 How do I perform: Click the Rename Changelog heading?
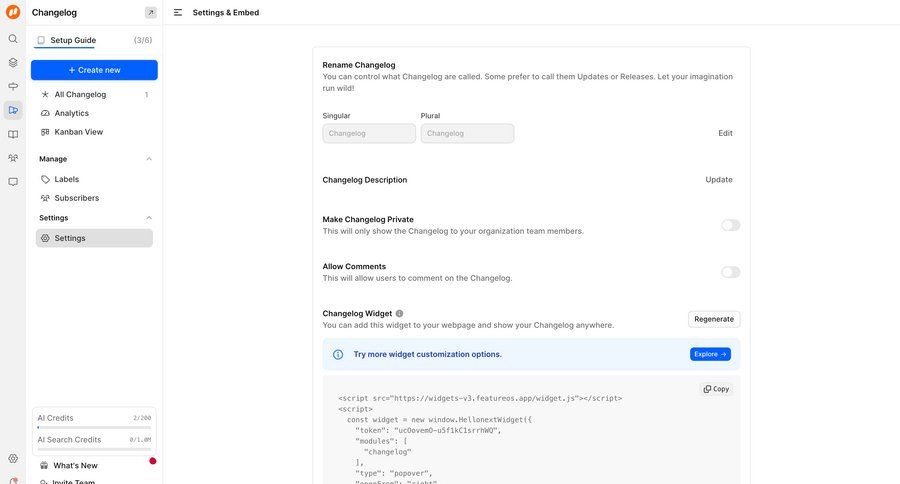pos(359,65)
